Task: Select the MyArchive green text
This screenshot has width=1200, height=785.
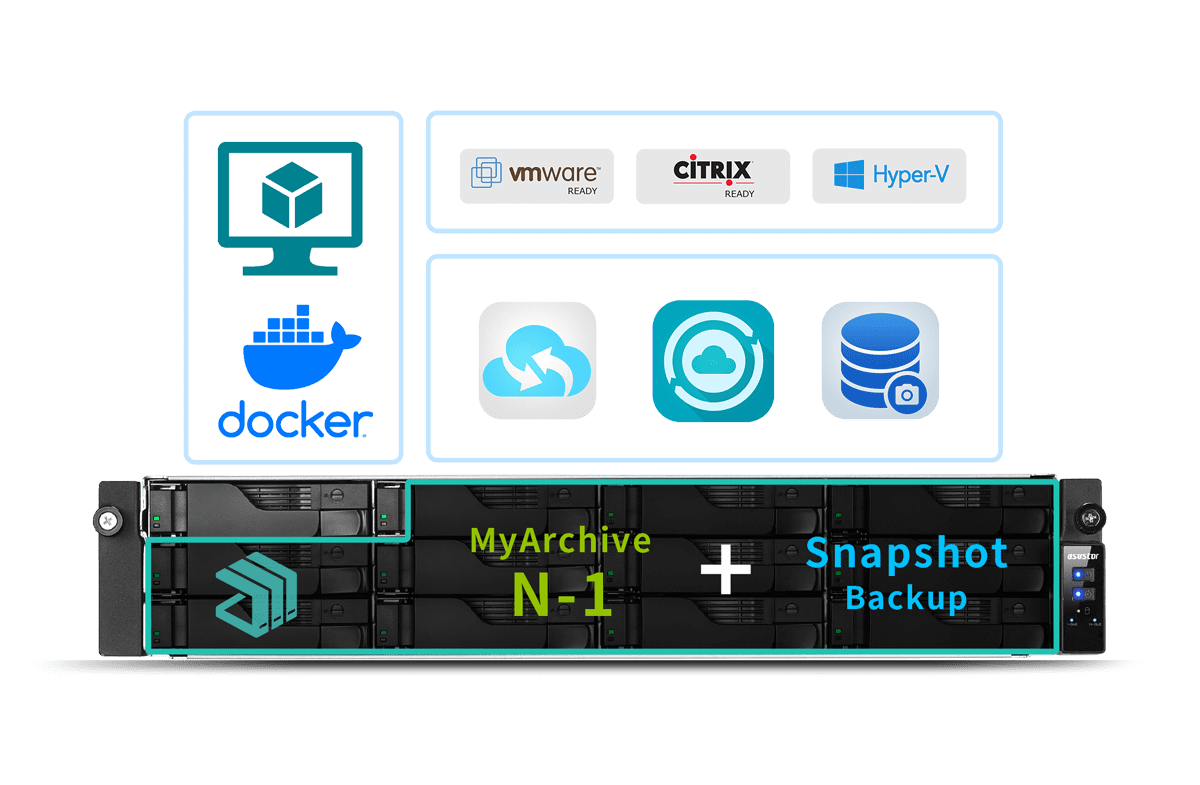Action: coord(560,540)
